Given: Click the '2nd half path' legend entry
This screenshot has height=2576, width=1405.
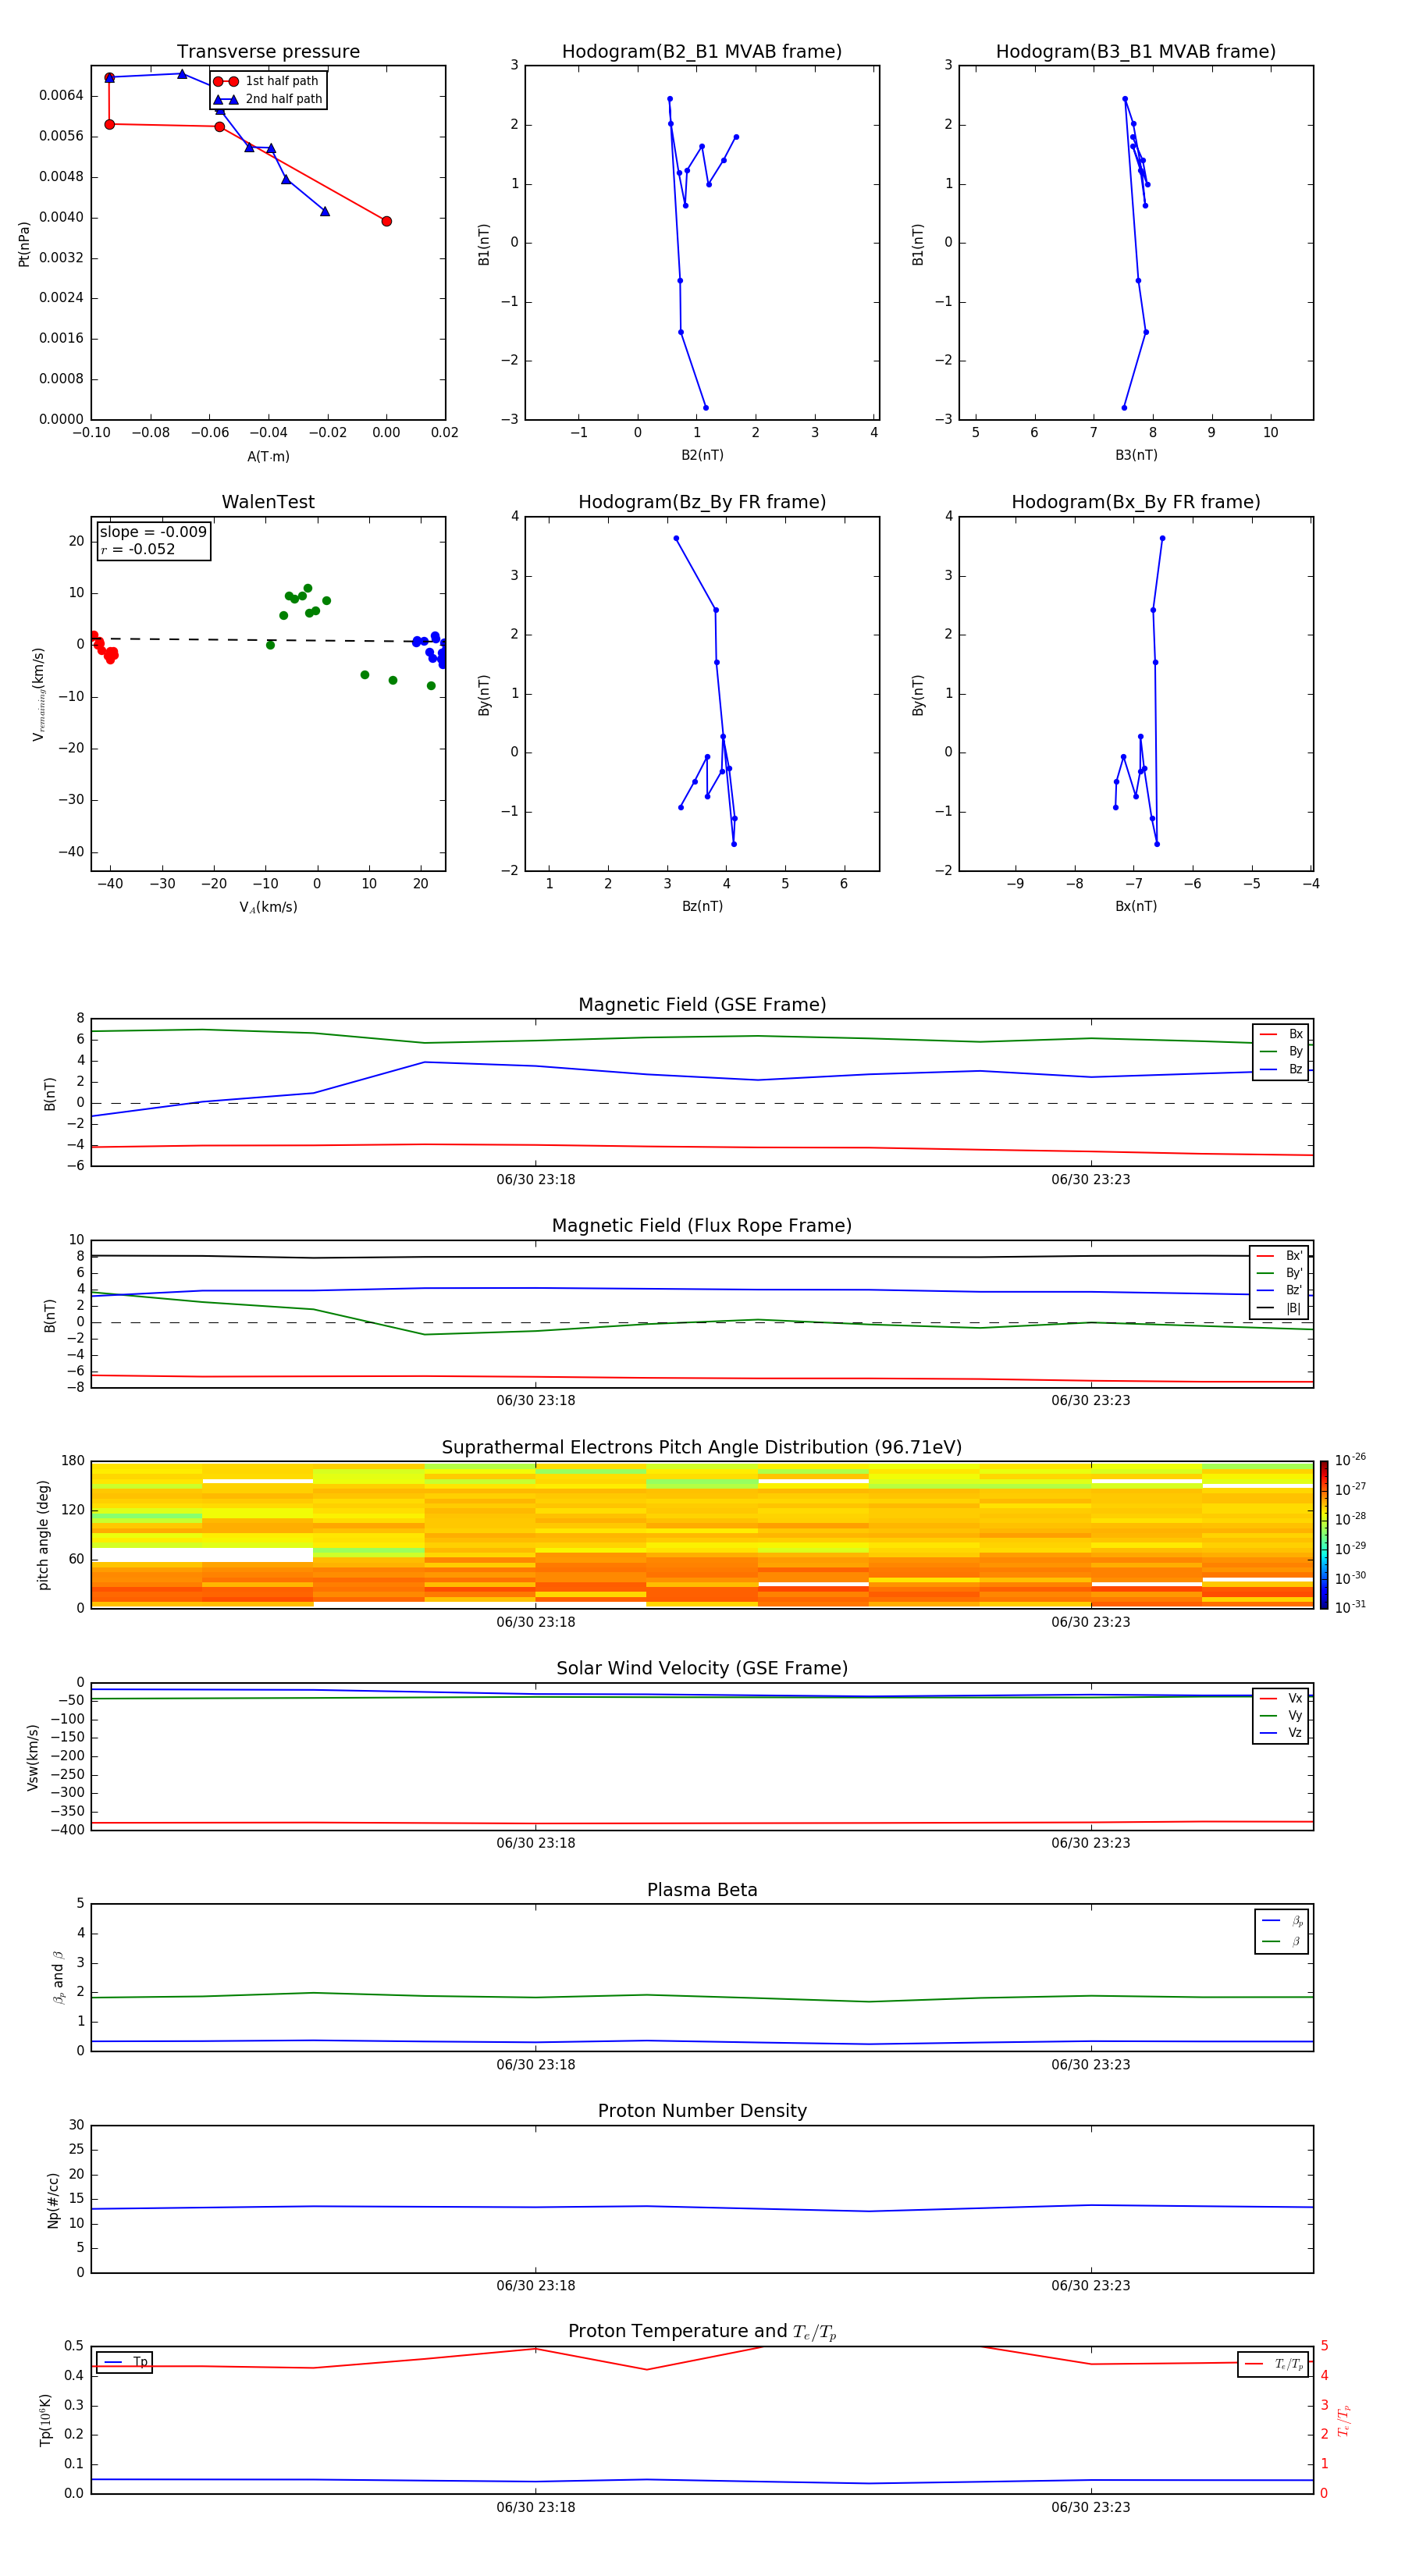Looking at the screenshot, I should pyautogui.click(x=268, y=99).
